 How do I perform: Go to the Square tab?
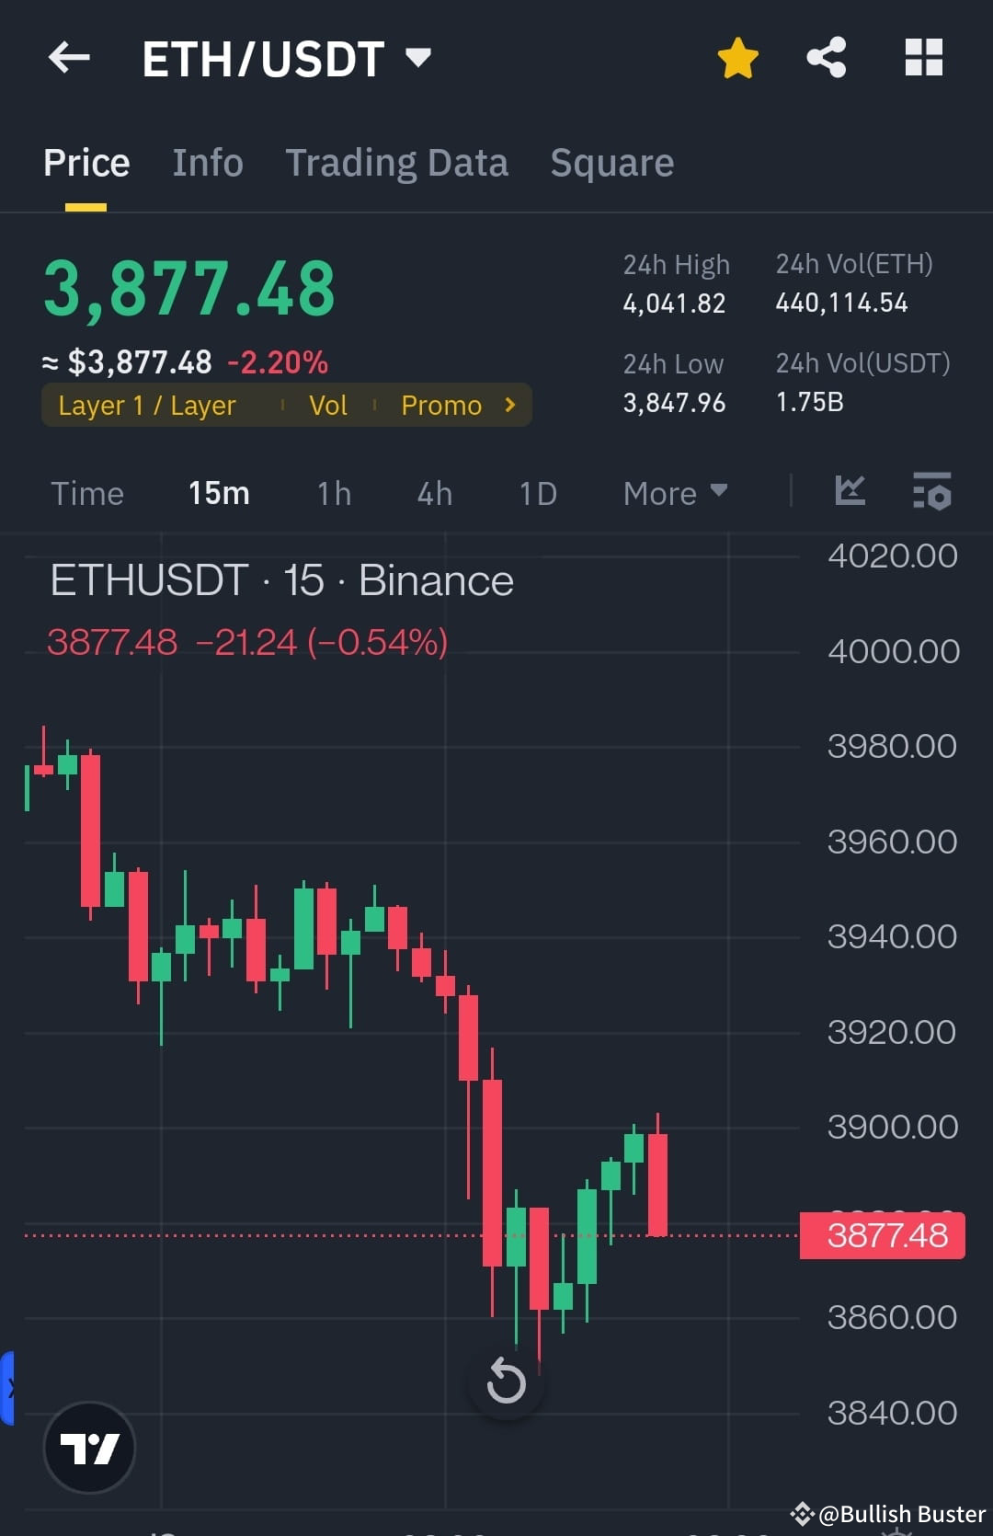612,163
